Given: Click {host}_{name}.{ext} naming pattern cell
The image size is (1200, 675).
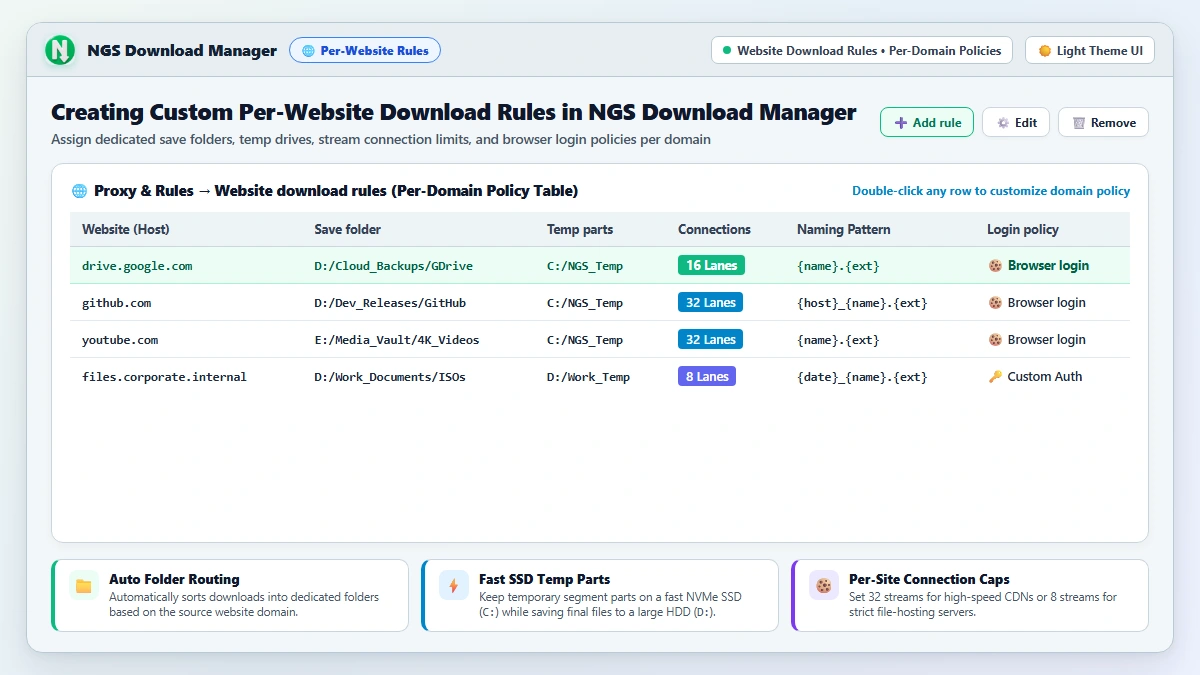Looking at the screenshot, I should pos(862,303).
